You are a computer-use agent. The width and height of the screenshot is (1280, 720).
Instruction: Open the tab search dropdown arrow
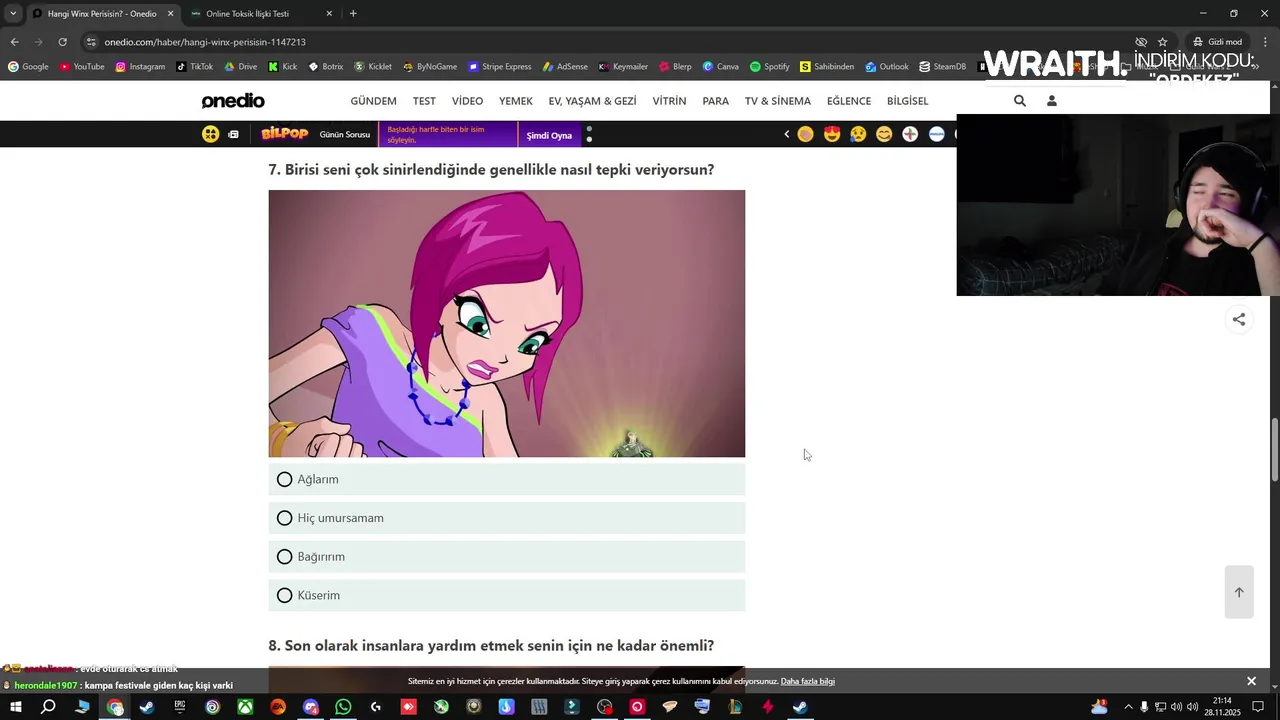12,13
